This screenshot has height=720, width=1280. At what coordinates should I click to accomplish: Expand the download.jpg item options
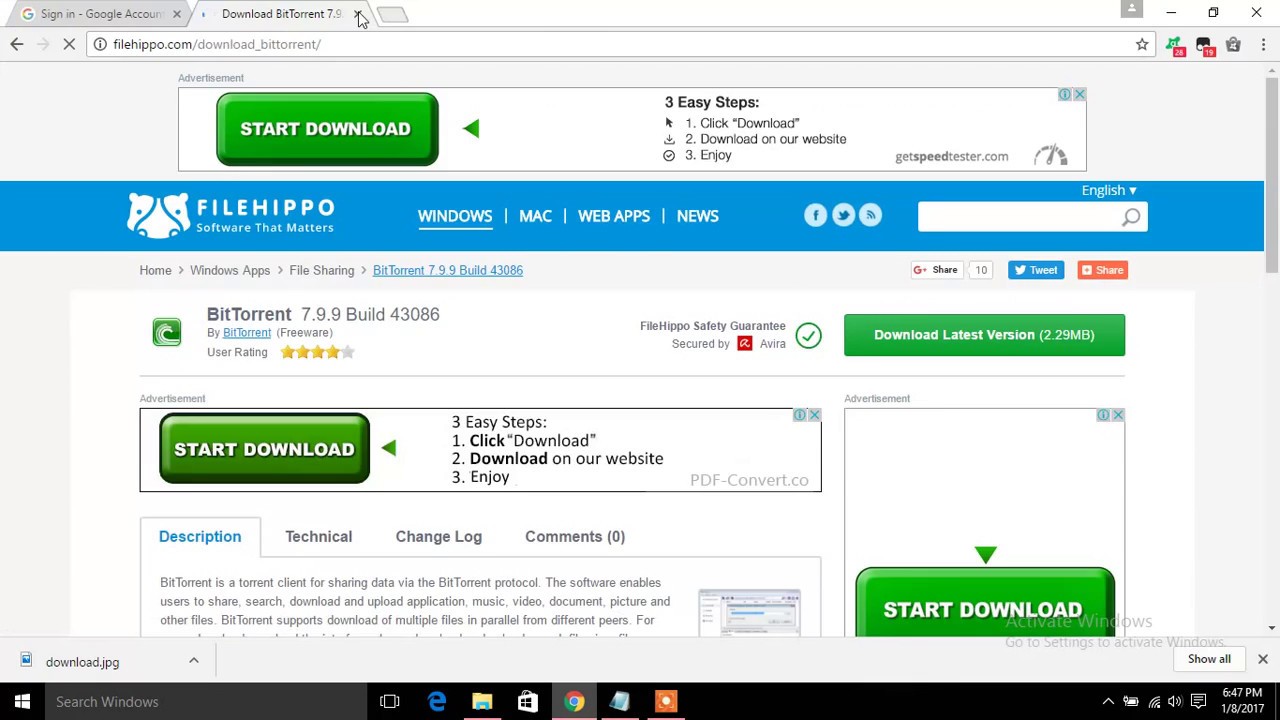click(x=194, y=661)
